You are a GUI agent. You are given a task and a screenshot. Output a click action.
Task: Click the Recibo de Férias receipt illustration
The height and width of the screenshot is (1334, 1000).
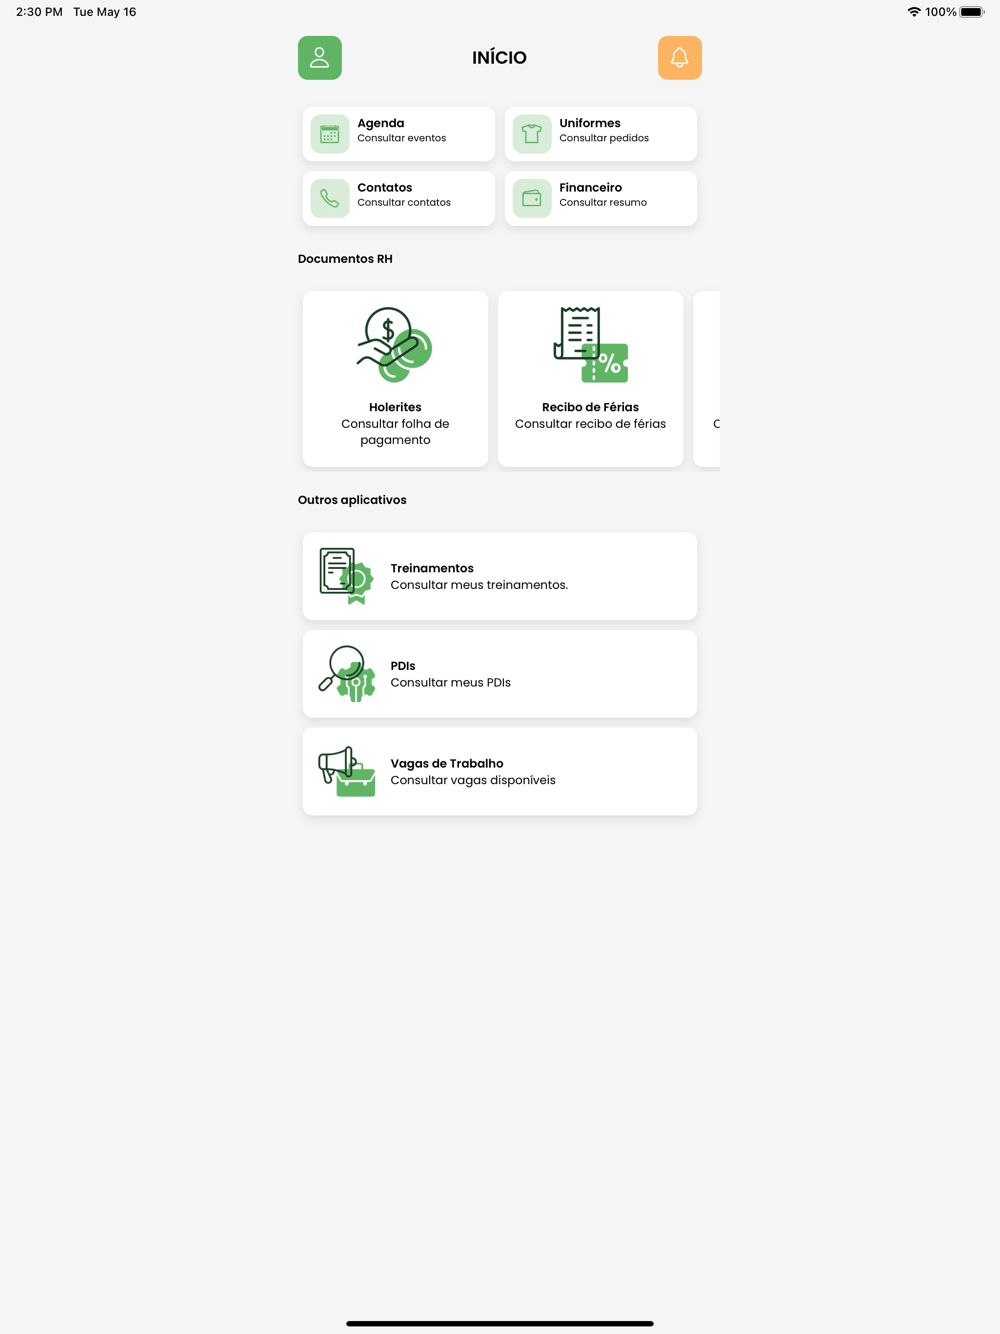pos(591,345)
